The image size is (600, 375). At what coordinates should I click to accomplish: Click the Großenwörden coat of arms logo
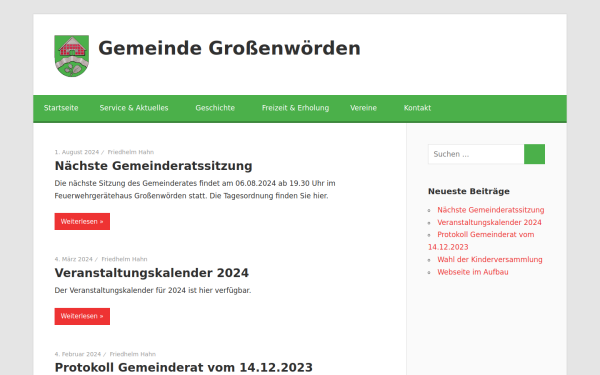coord(72,56)
